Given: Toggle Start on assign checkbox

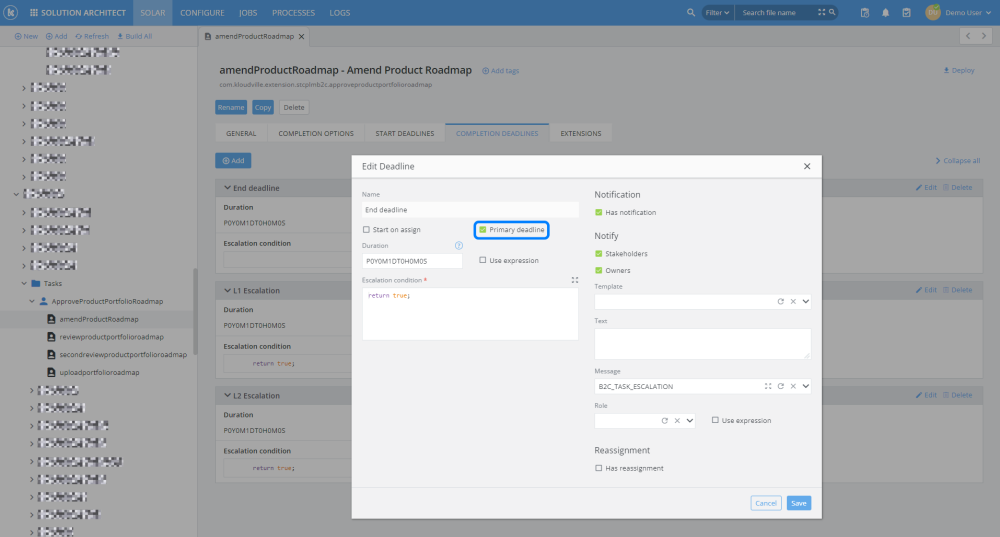Looking at the screenshot, I should click(x=366, y=230).
